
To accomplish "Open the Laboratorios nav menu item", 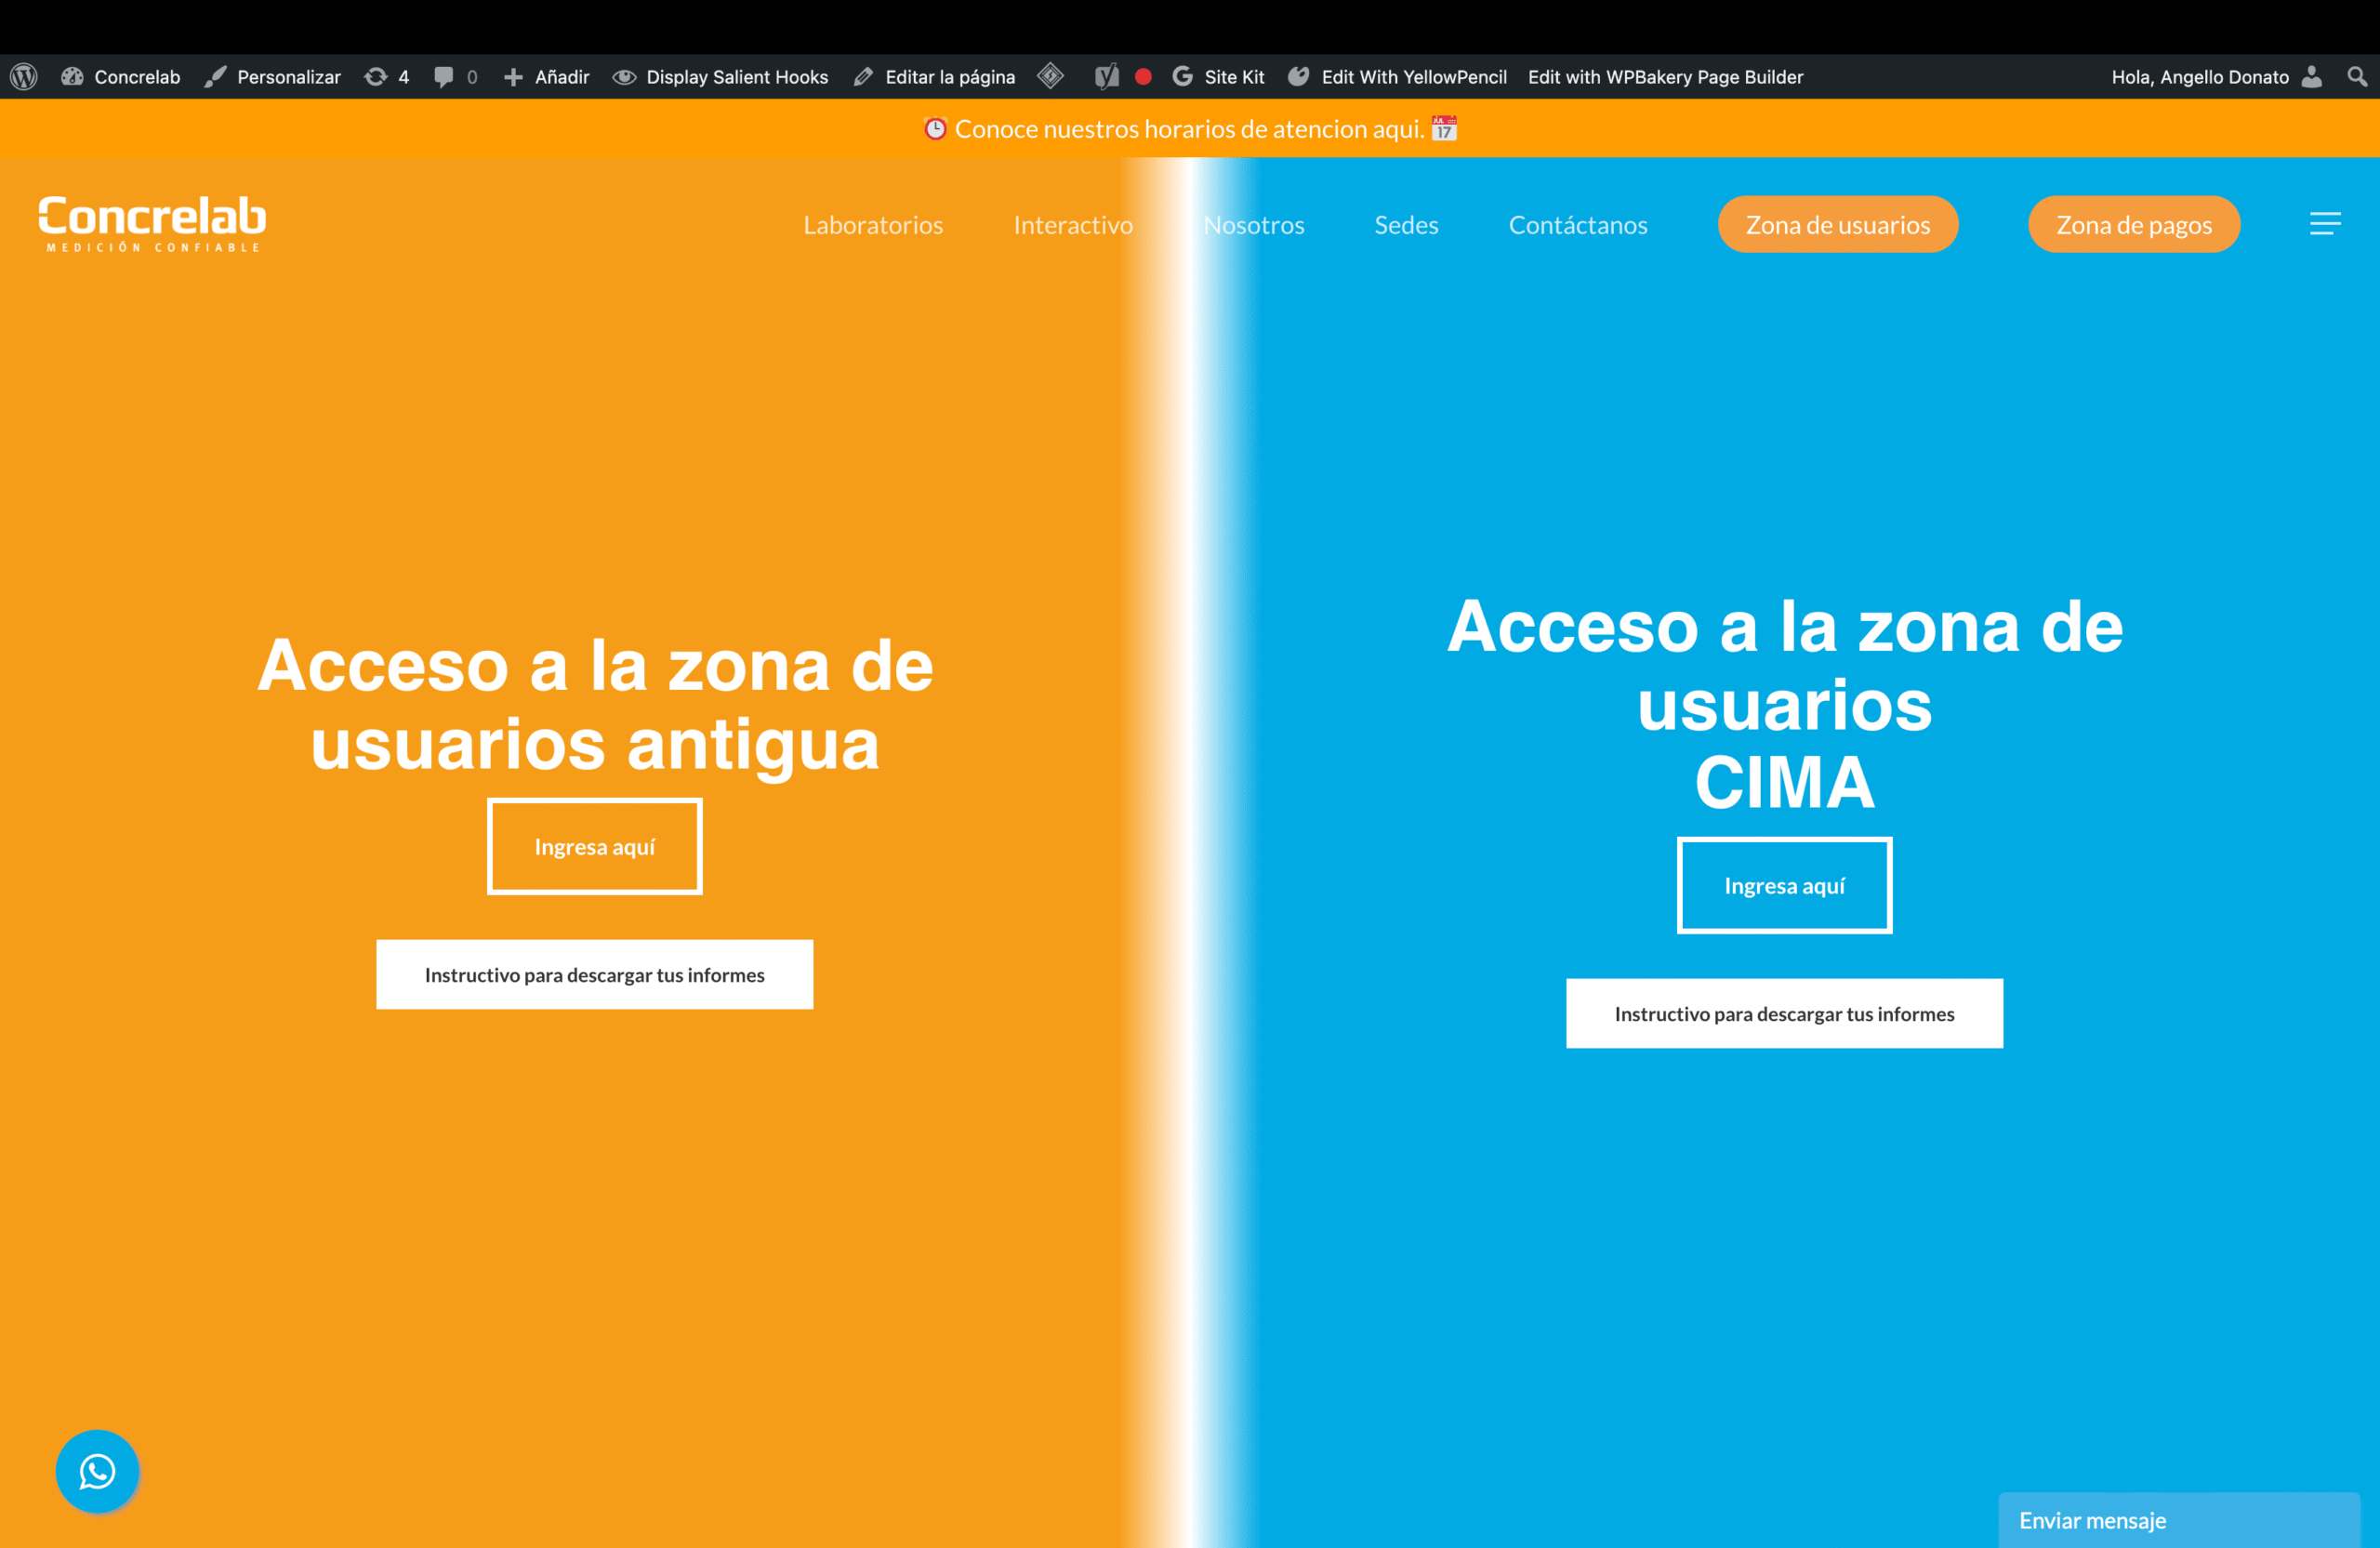I will point(873,225).
